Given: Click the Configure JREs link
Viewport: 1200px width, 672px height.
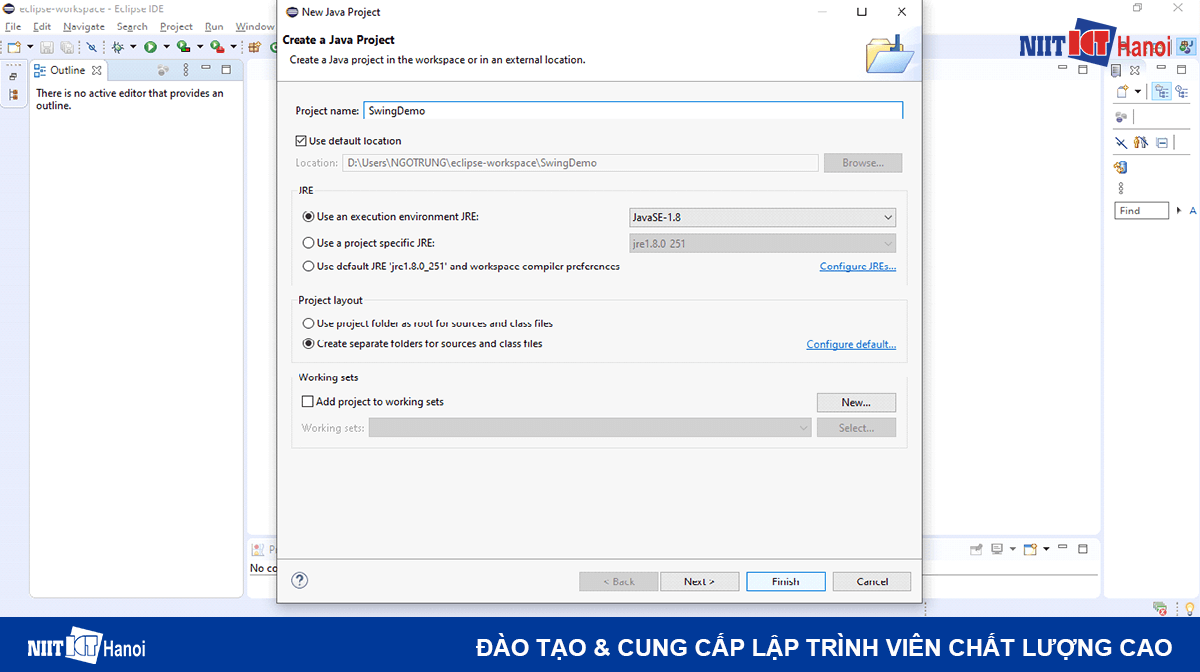Looking at the screenshot, I should click(857, 266).
